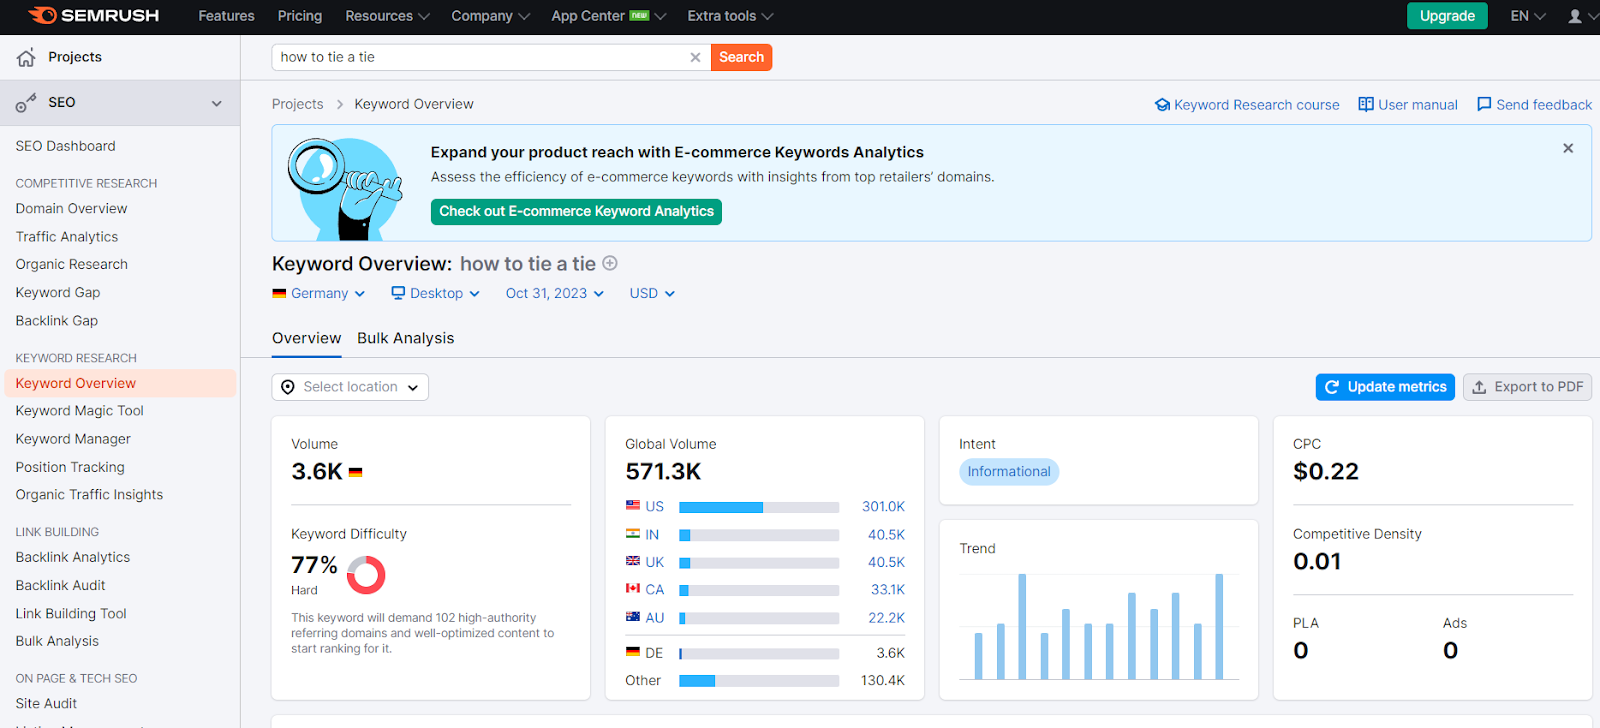This screenshot has width=1600, height=728.
Task: Click the User manual book icon
Action: [1366, 104]
